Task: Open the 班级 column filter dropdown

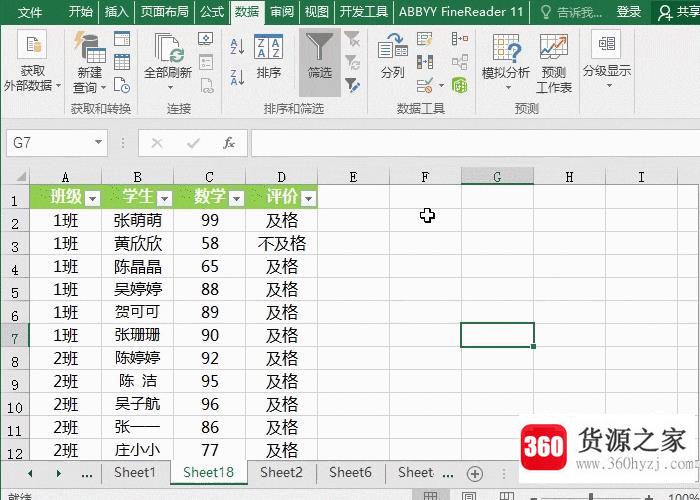Action: click(92, 199)
